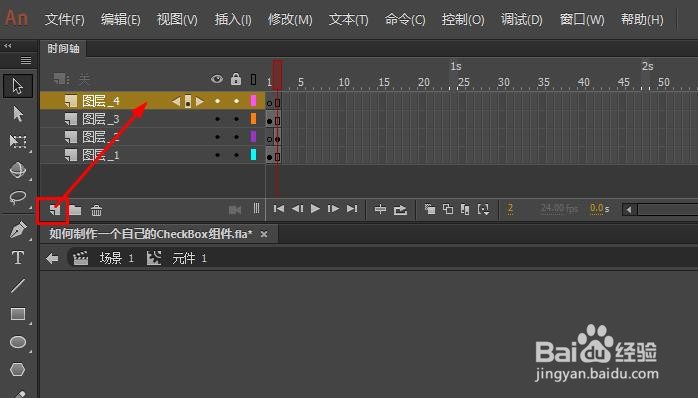Select the PolyStar hexagon tool
The height and width of the screenshot is (398, 698).
click(18, 370)
